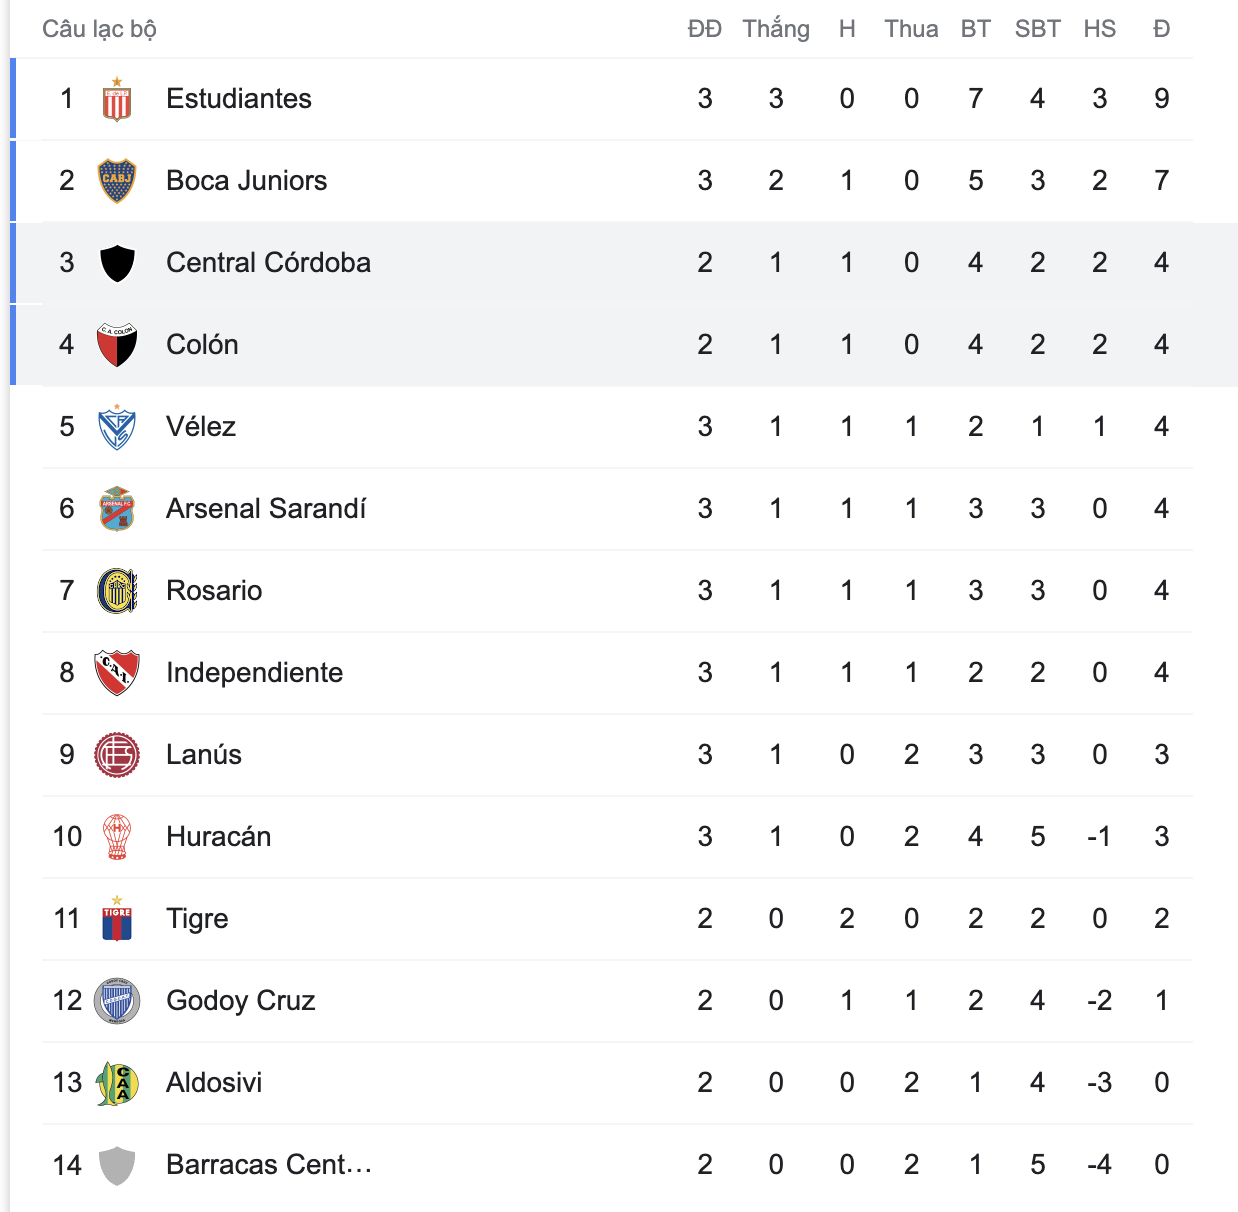Click the Godoy Cruz crest icon

(117, 1001)
